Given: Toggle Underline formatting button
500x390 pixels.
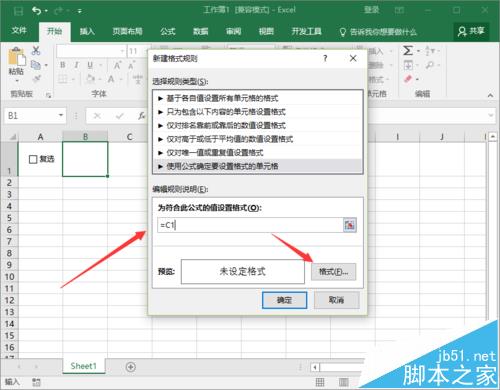Looking at the screenshot, I should (90, 65).
